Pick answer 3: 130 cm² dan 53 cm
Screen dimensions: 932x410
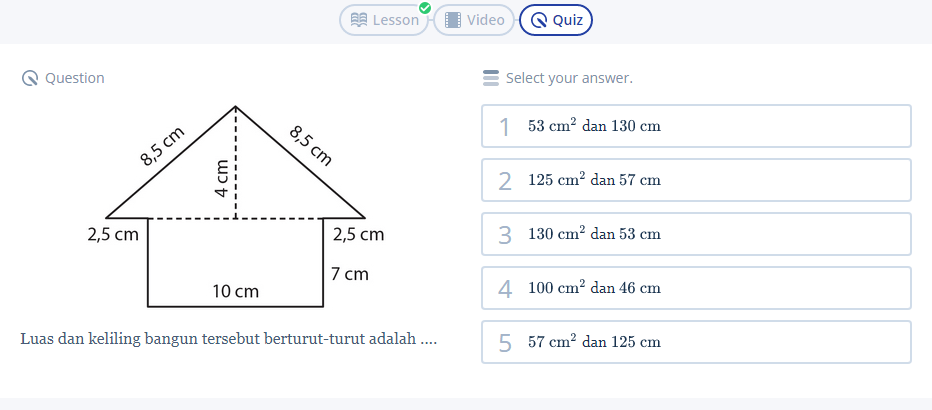(x=696, y=234)
